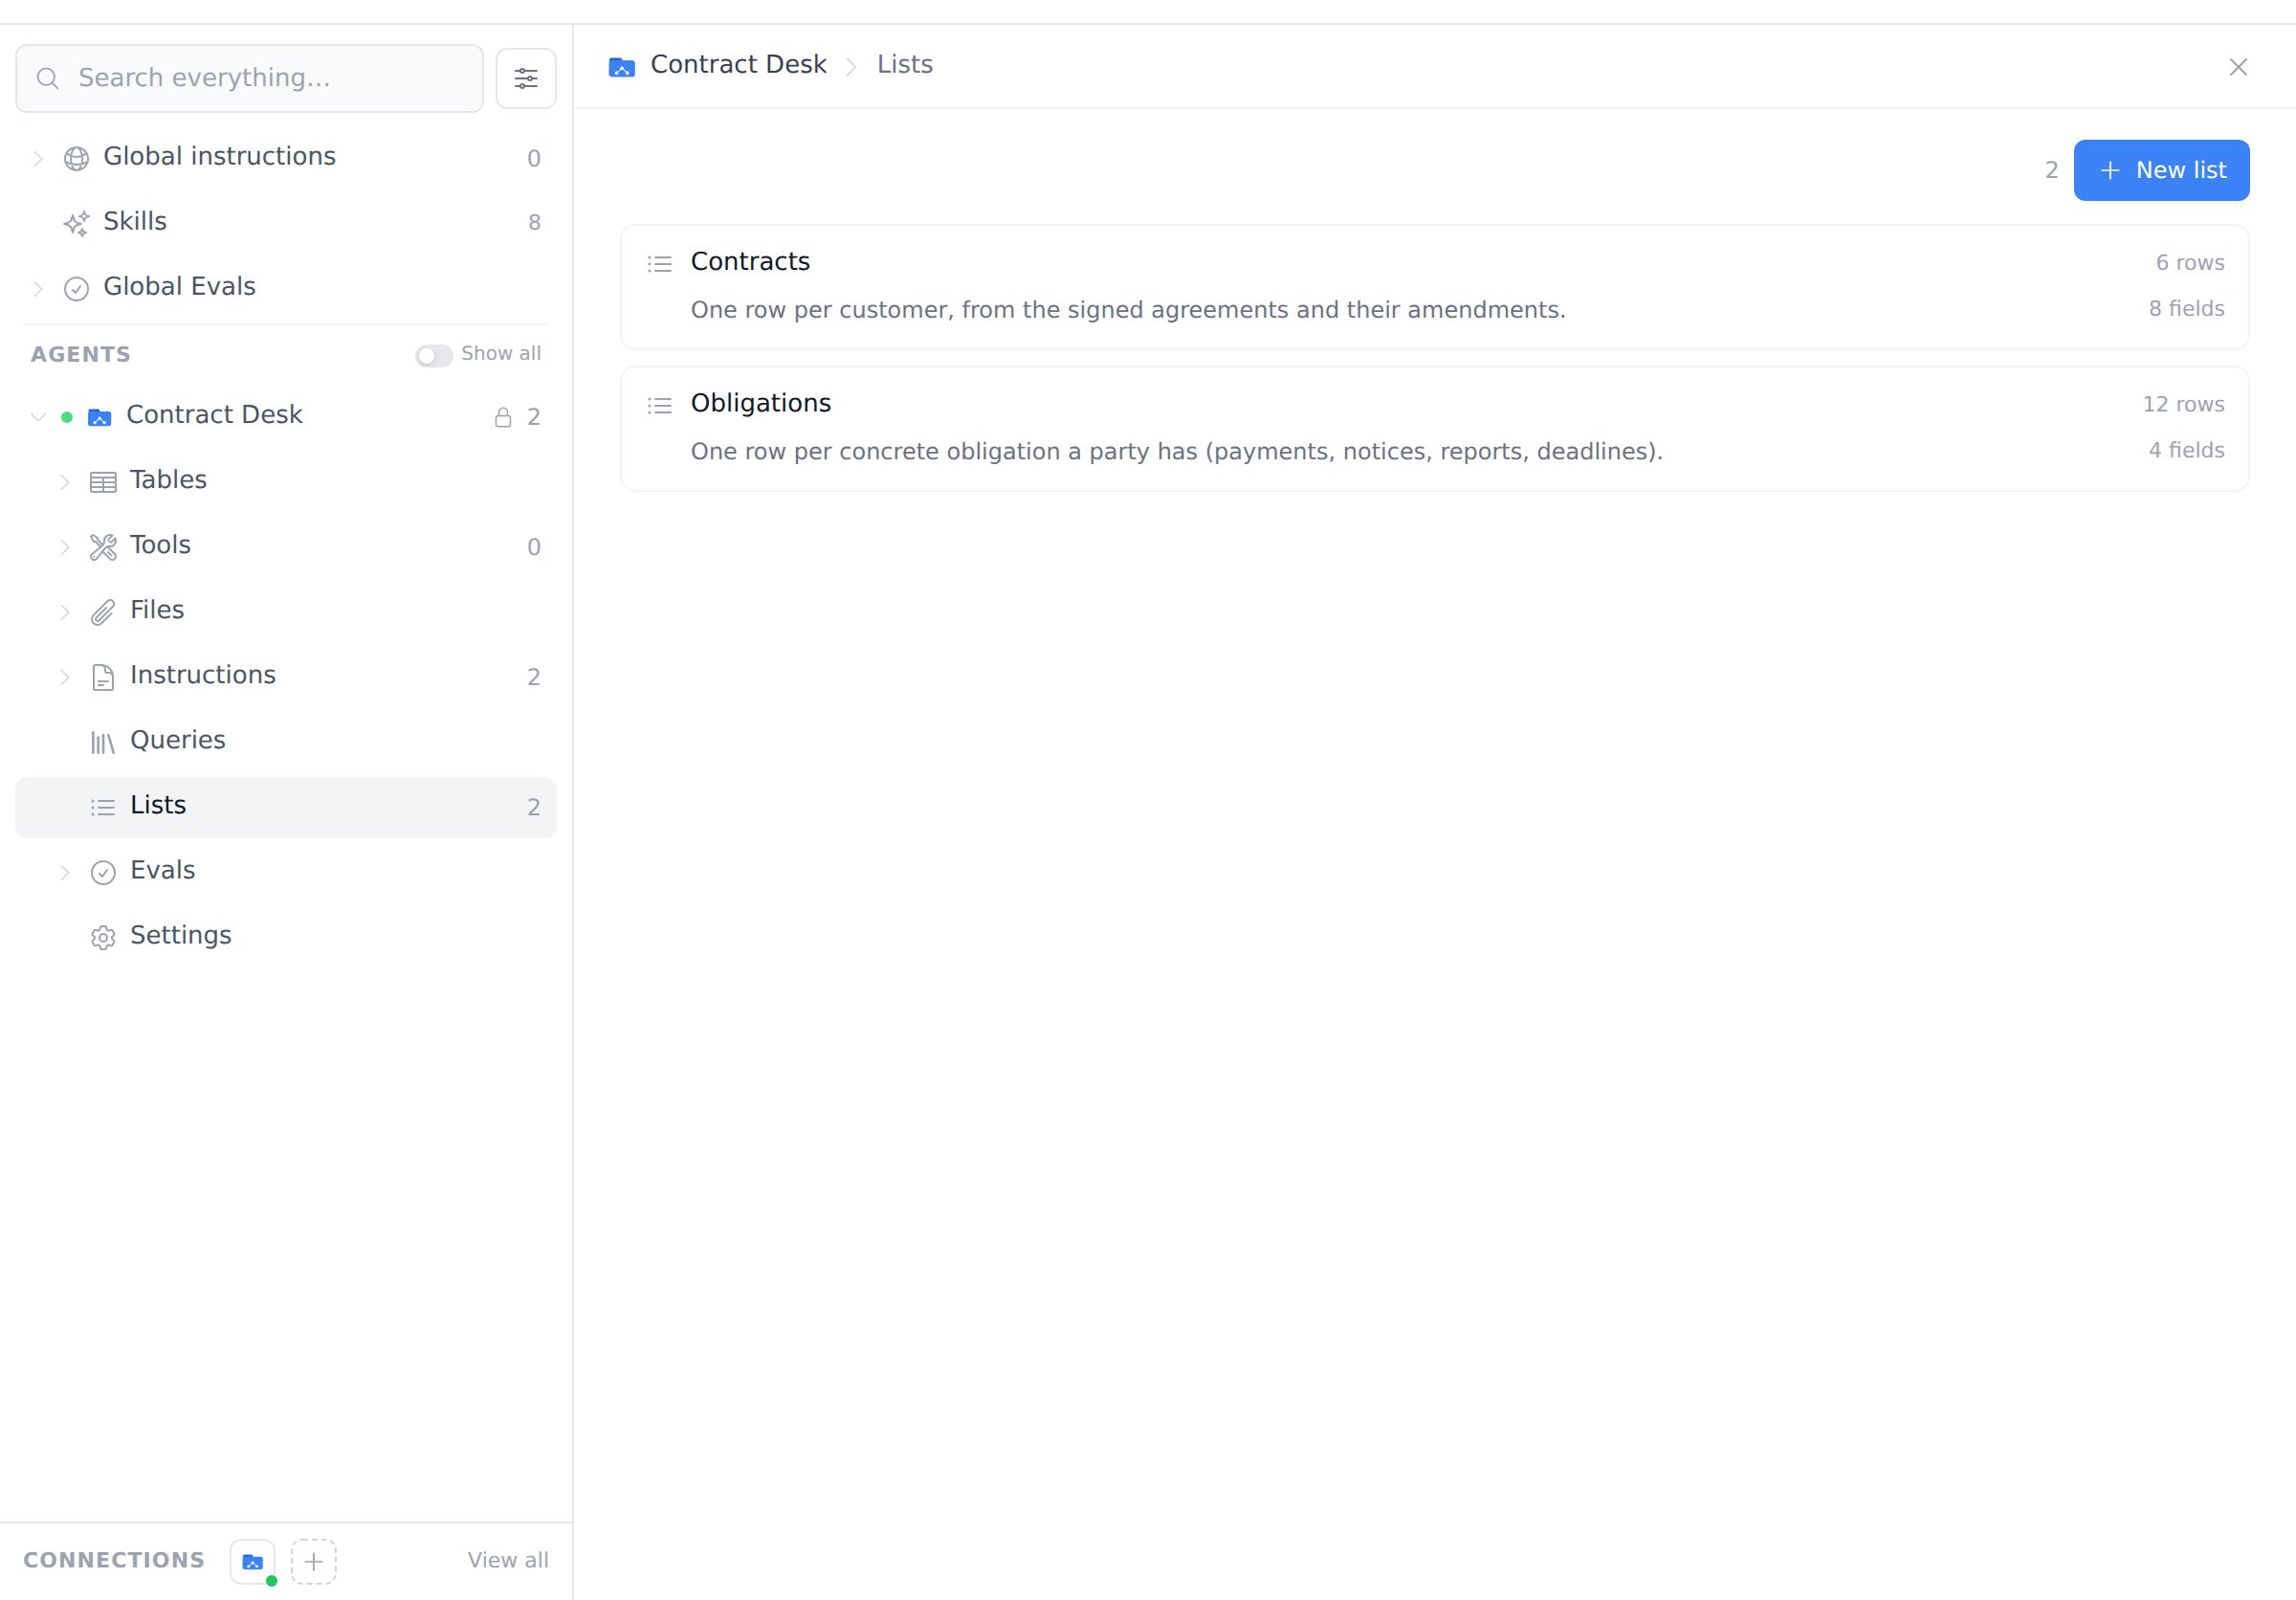2296x1600 pixels.
Task: Click the Tools wrench icon
Action: coord(103,547)
